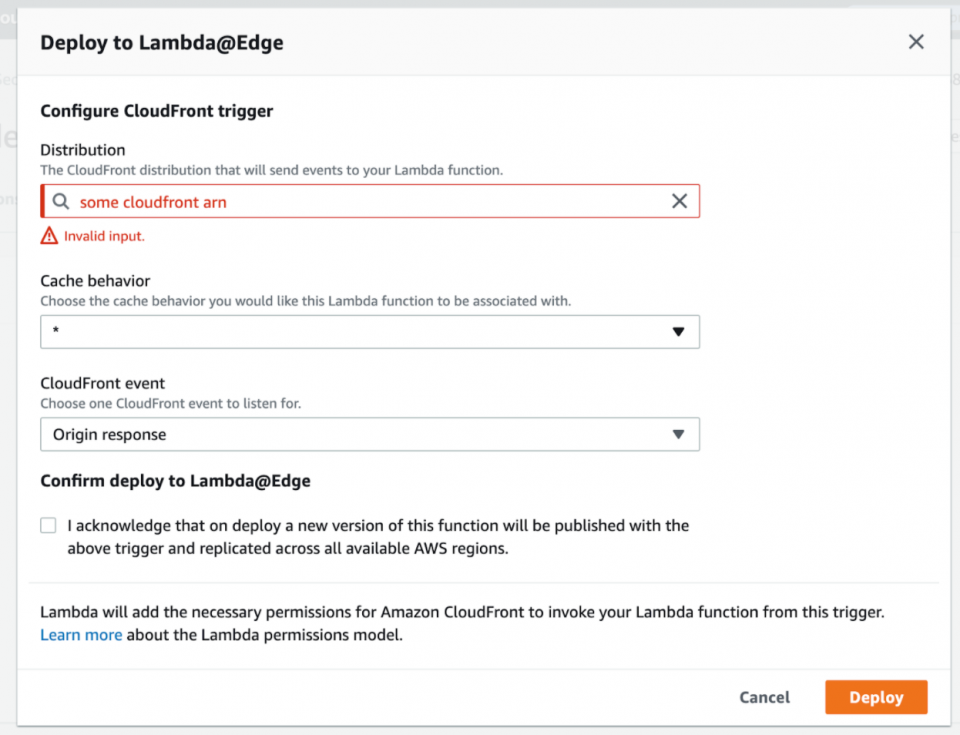Check the acknowledge deploy checkbox

(49, 525)
